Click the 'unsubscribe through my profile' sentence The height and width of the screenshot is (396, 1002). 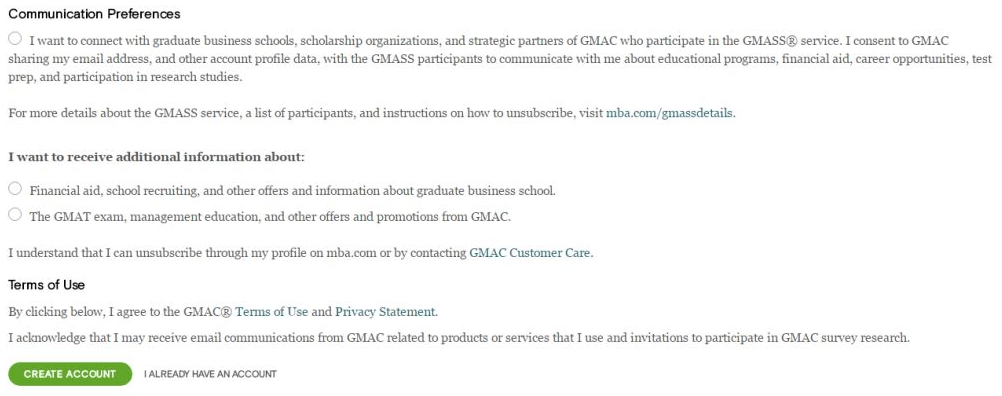(301, 253)
